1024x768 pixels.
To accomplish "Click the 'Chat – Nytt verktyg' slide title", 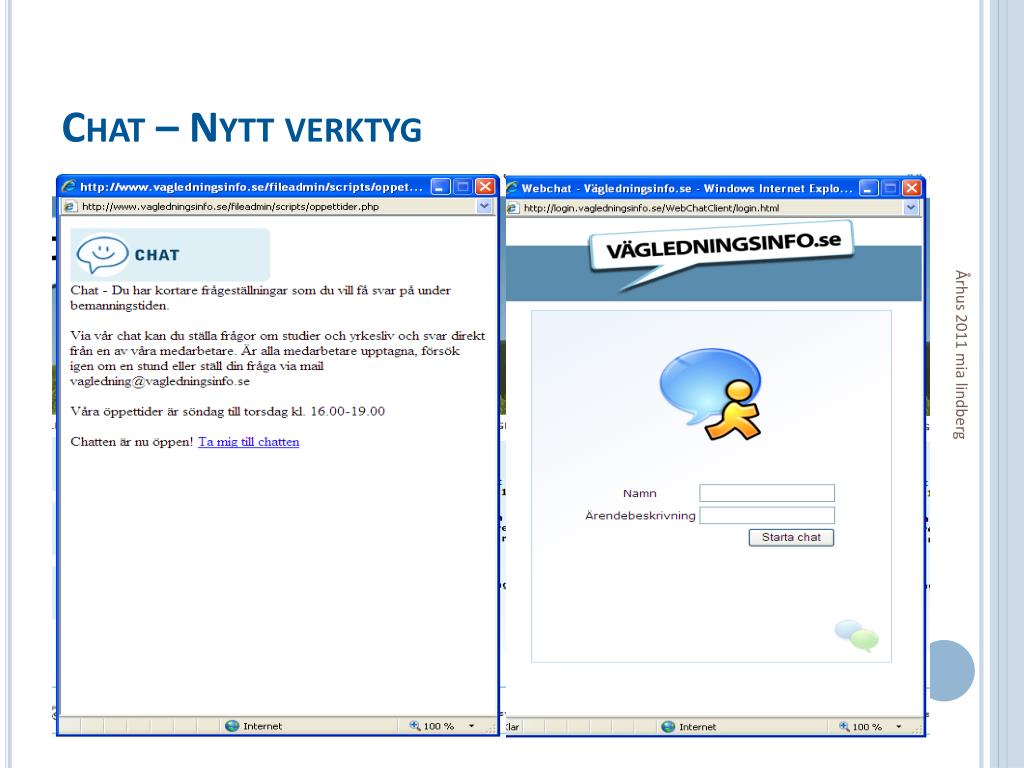I will click(242, 128).
